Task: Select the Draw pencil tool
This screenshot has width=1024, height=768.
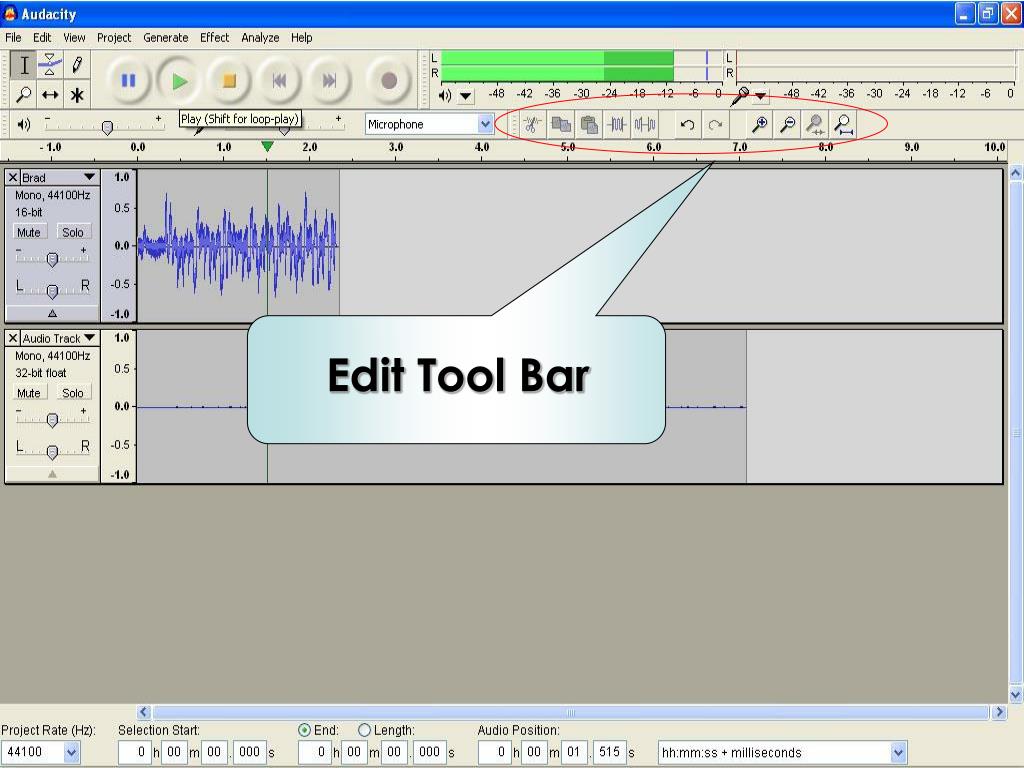Action: (77, 66)
